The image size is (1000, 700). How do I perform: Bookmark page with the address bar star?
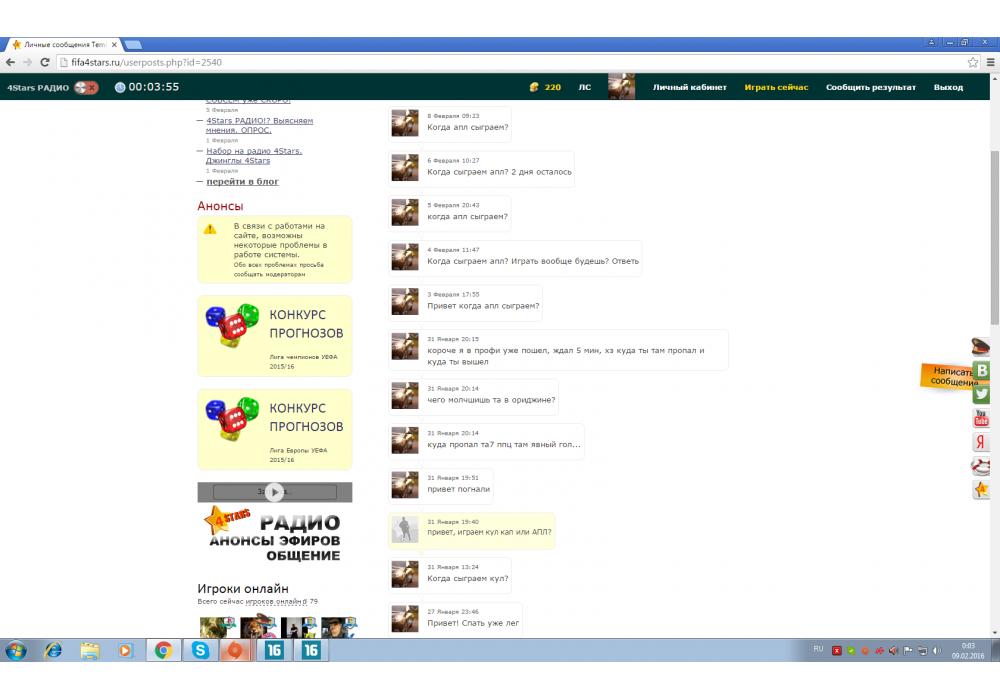973,62
